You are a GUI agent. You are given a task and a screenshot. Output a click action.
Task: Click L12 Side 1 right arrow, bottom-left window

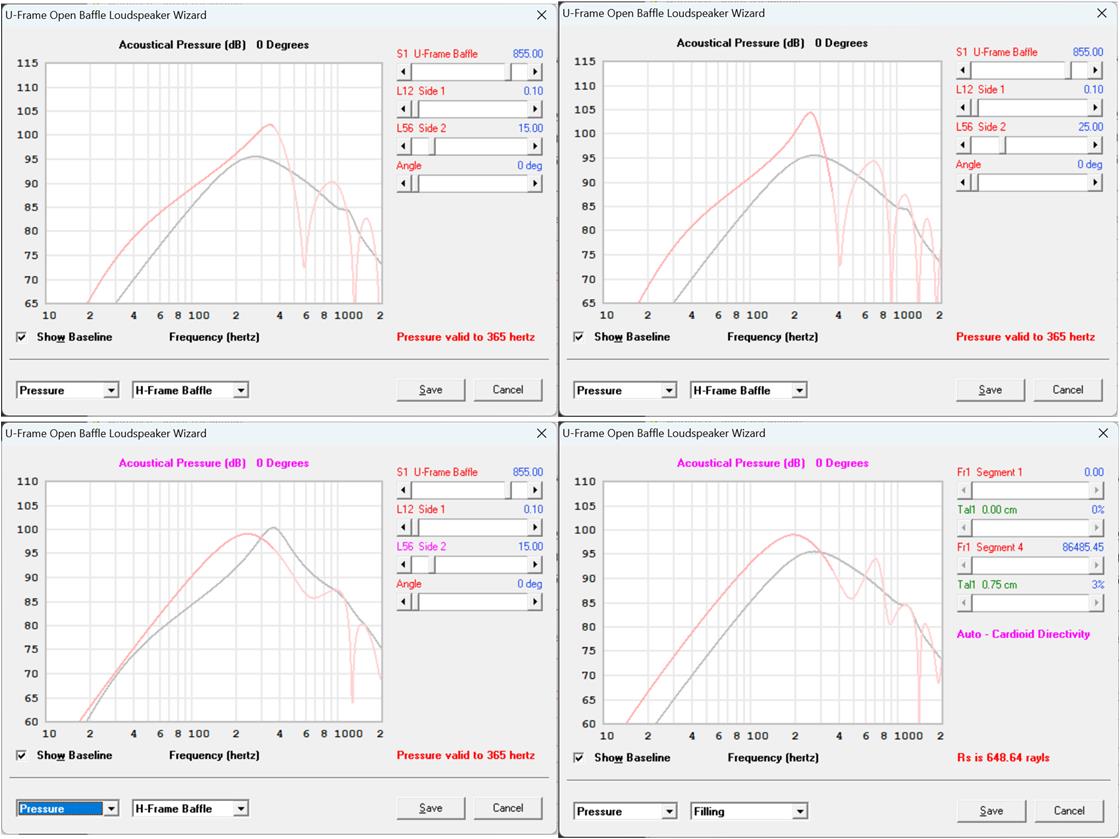[x=535, y=527]
